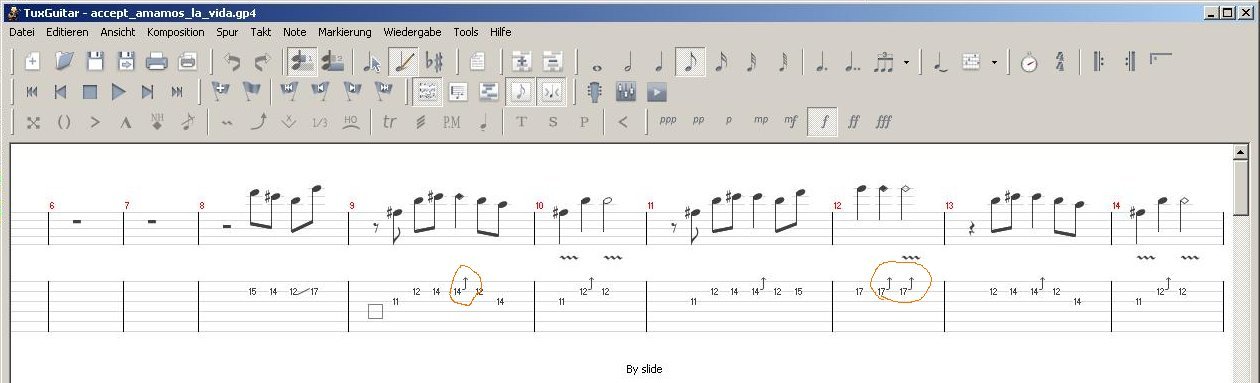Jump to last marker flag
Viewport: 1260px width, 383px height.
coord(384,92)
